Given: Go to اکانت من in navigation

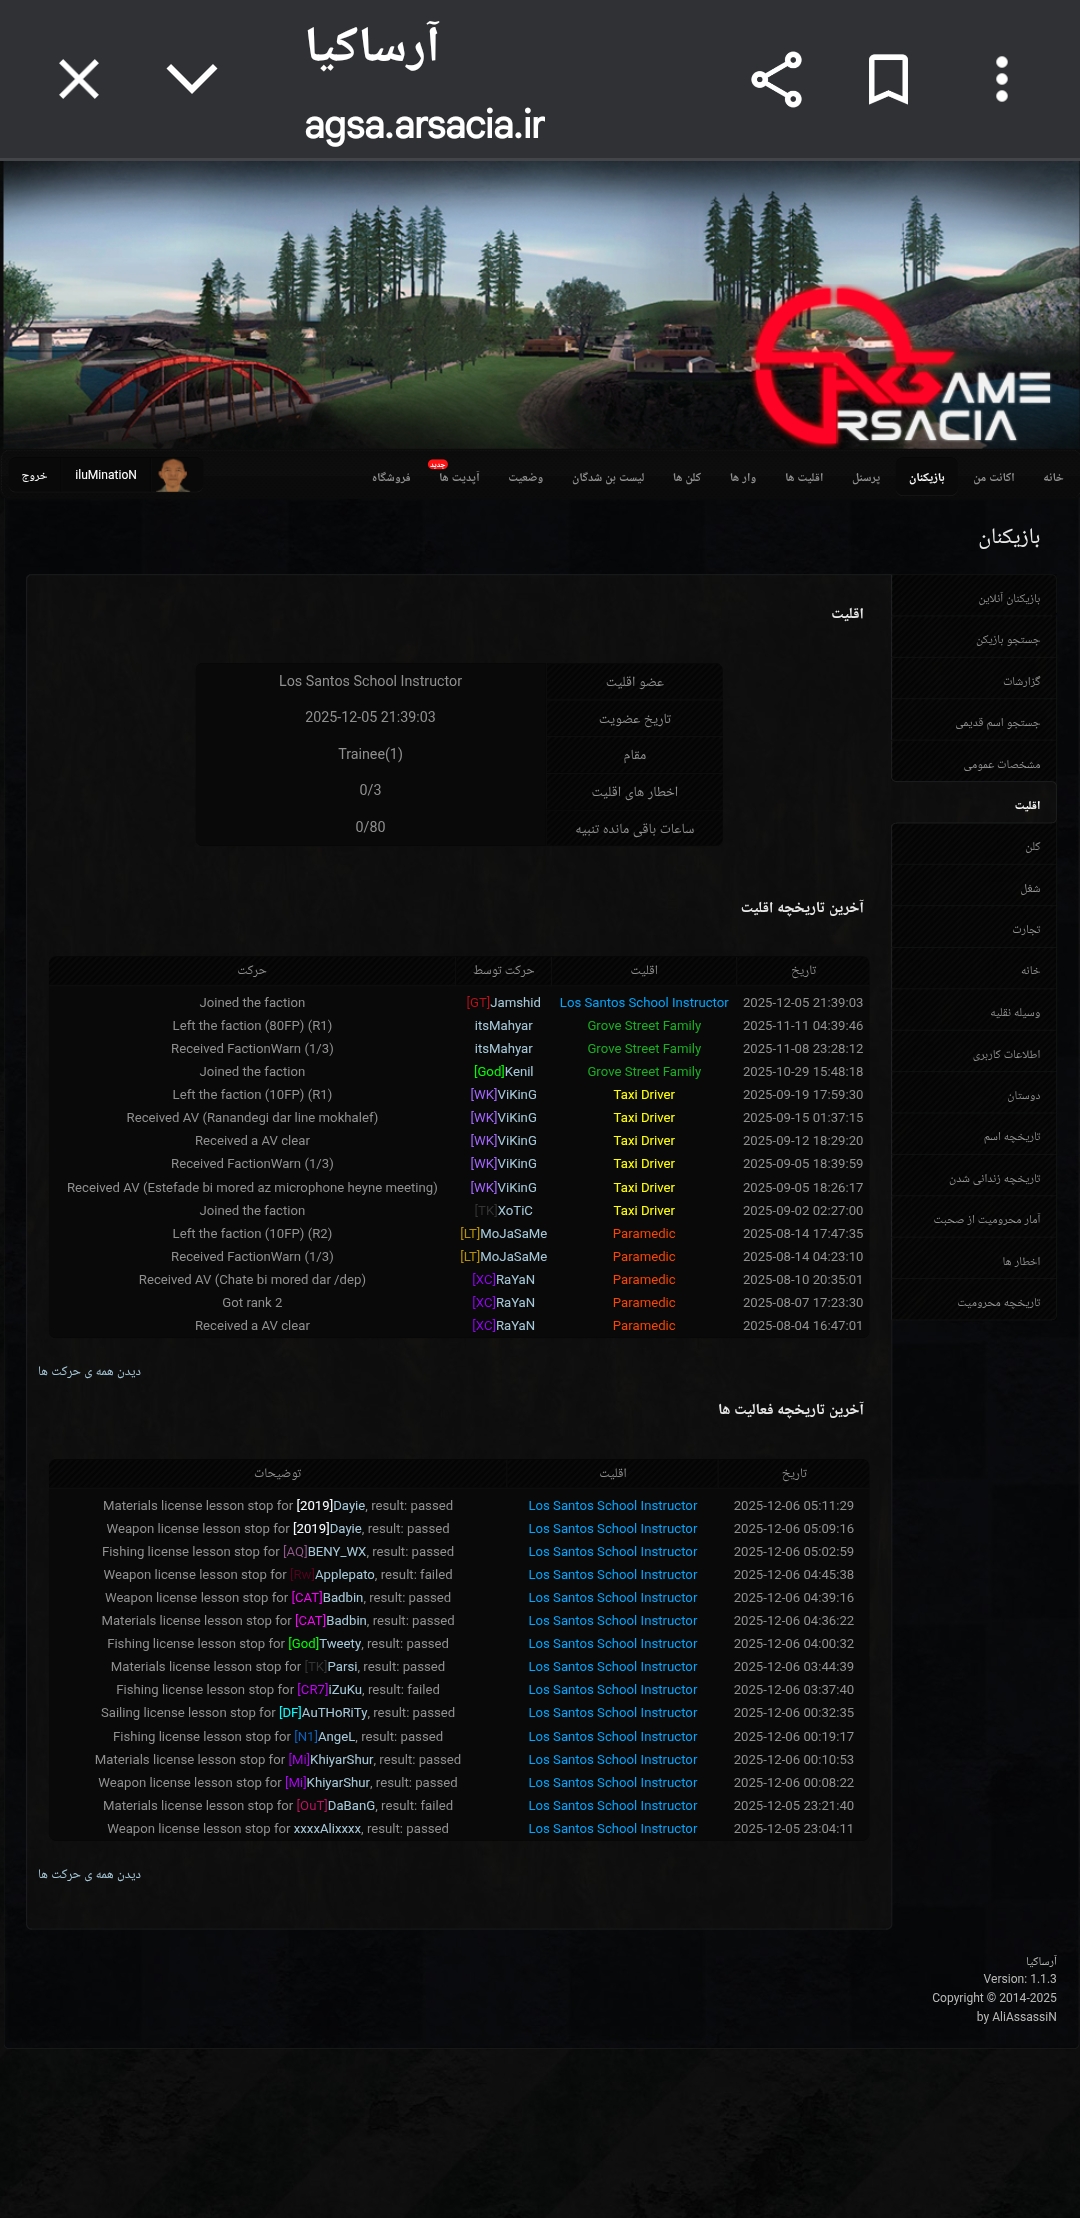Looking at the screenshot, I should point(993,477).
